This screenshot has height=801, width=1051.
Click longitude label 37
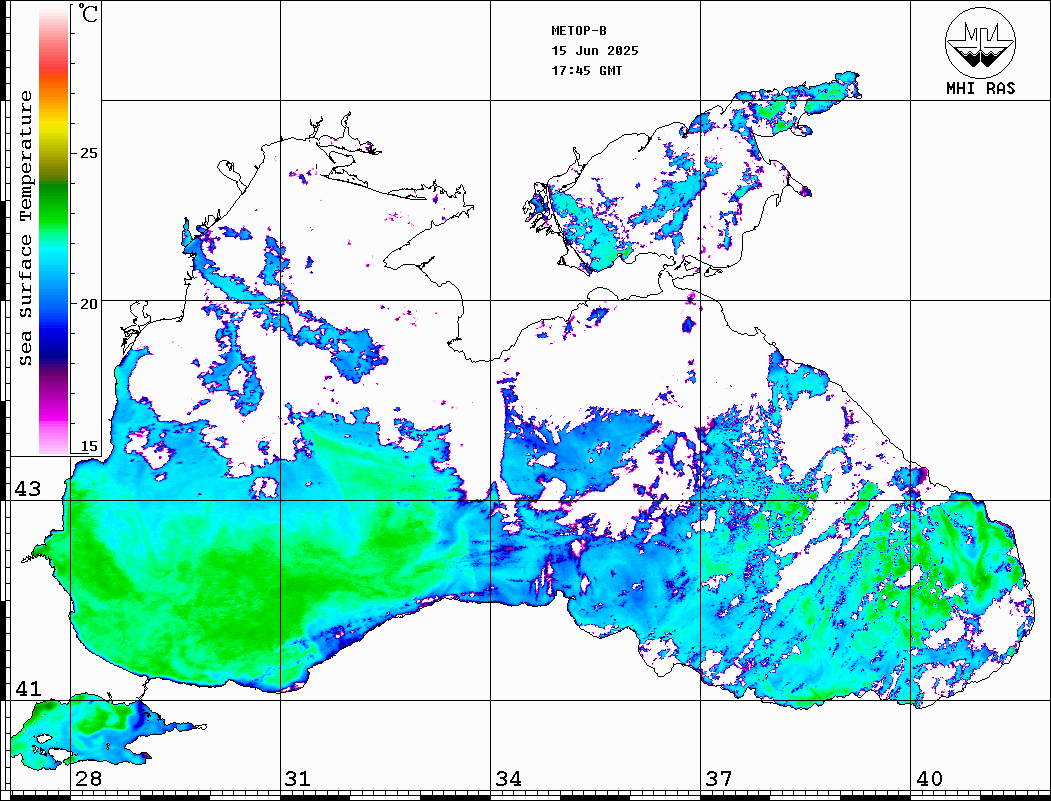click(x=719, y=779)
